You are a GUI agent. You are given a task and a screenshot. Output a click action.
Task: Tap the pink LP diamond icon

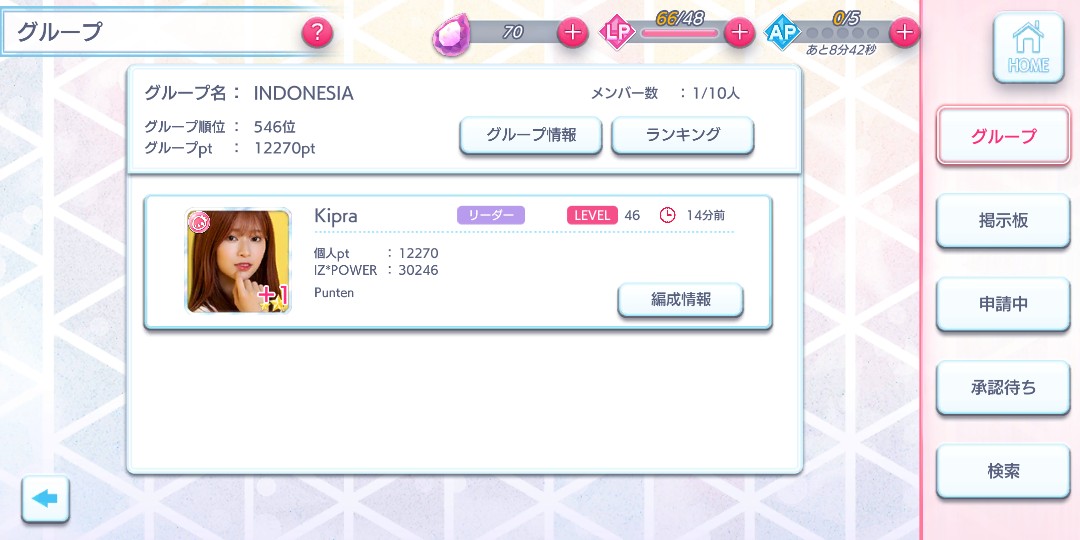pyautogui.click(x=616, y=32)
